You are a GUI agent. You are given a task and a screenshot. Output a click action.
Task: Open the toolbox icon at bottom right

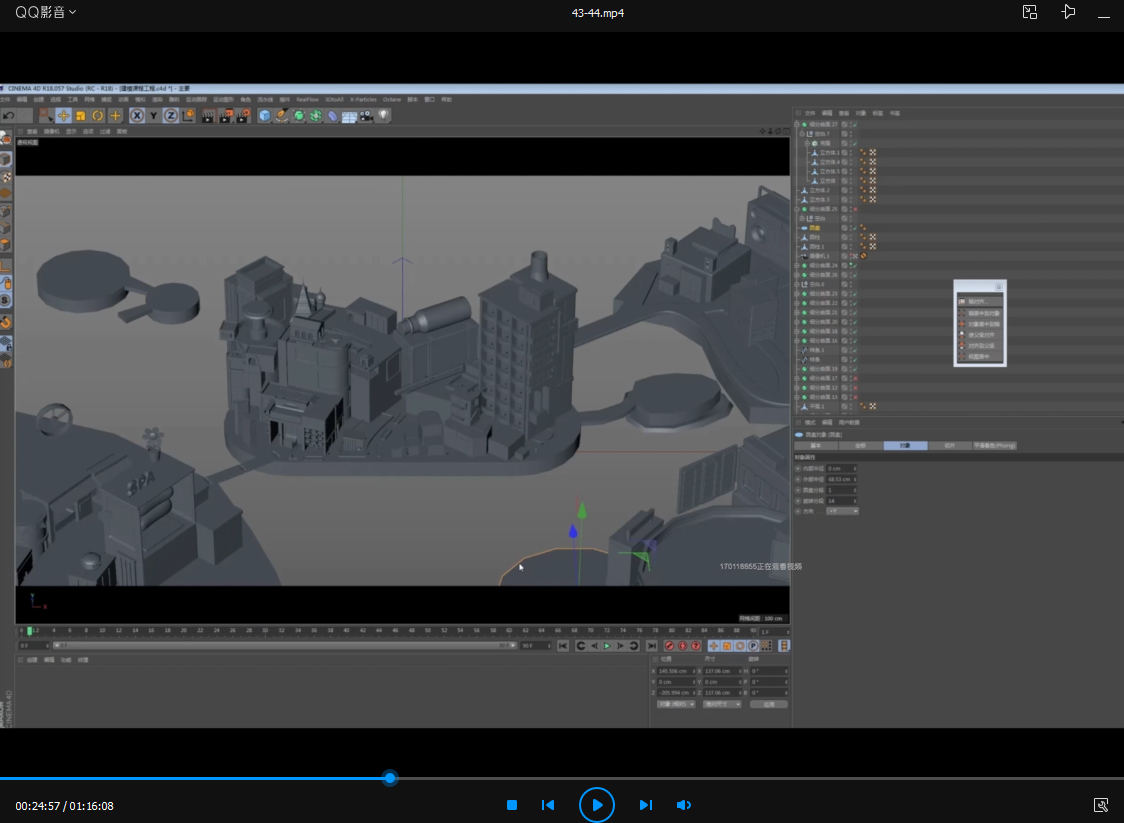pyautogui.click(x=1101, y=805)
